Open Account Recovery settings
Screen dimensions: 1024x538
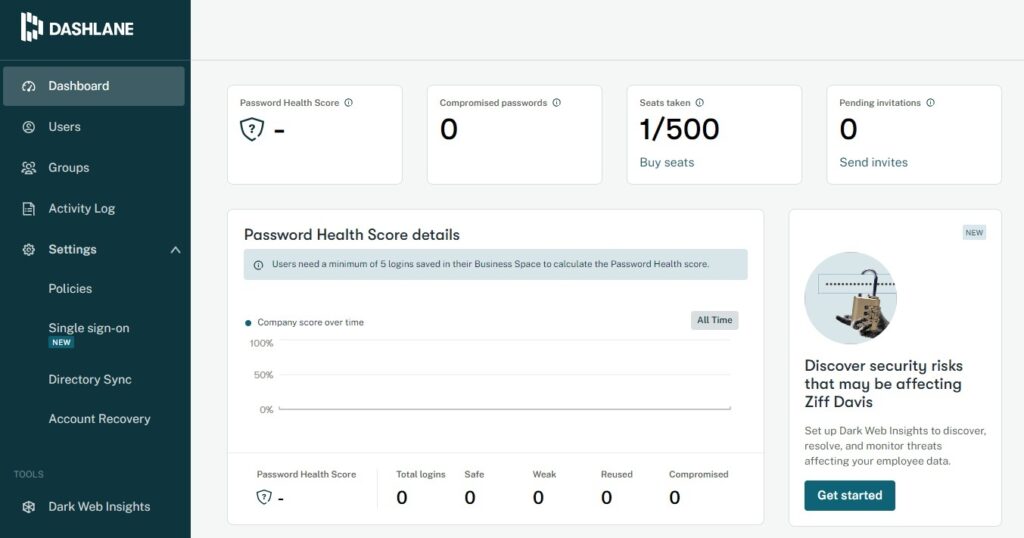[99, 419]
